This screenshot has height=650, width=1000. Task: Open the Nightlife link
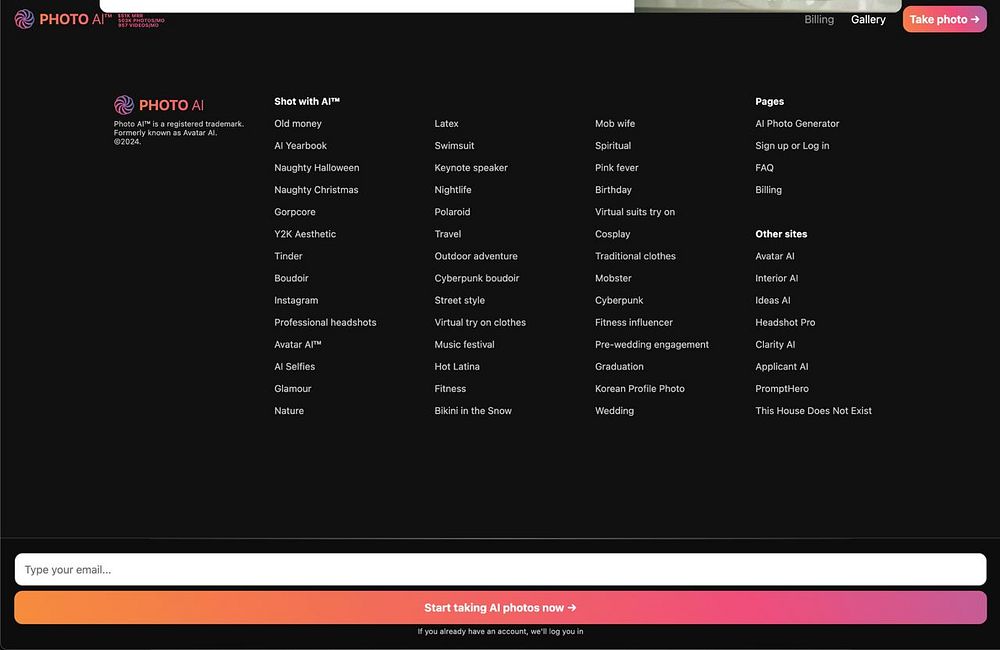click(453, 190)
